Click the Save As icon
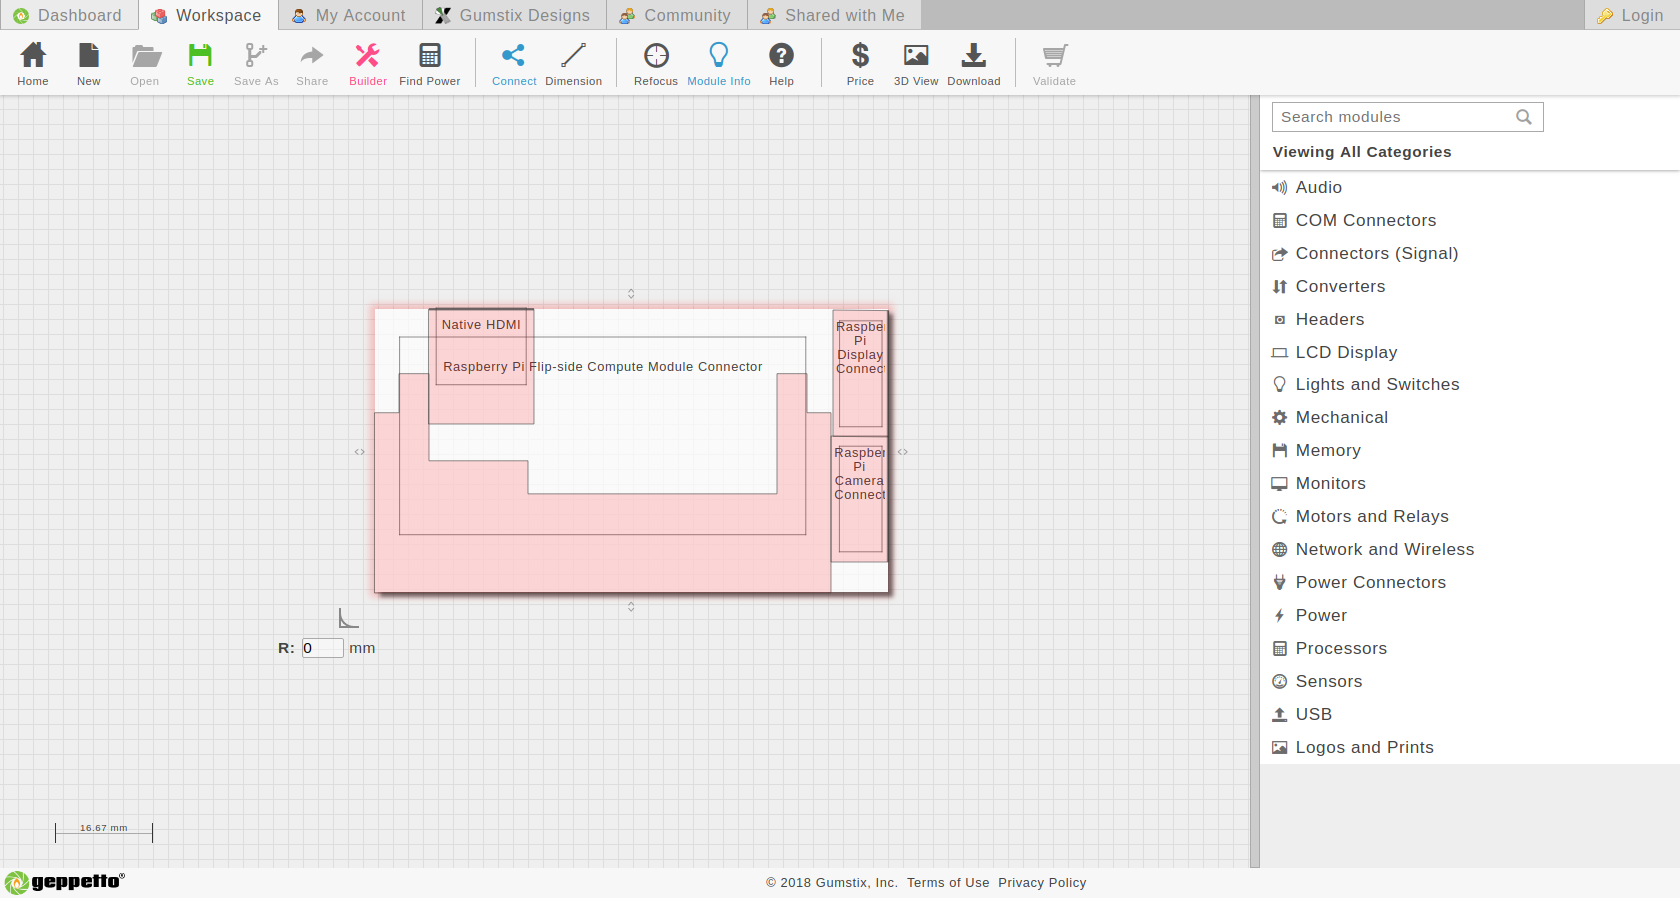The image size is (1680, 898). pos(256,64)
